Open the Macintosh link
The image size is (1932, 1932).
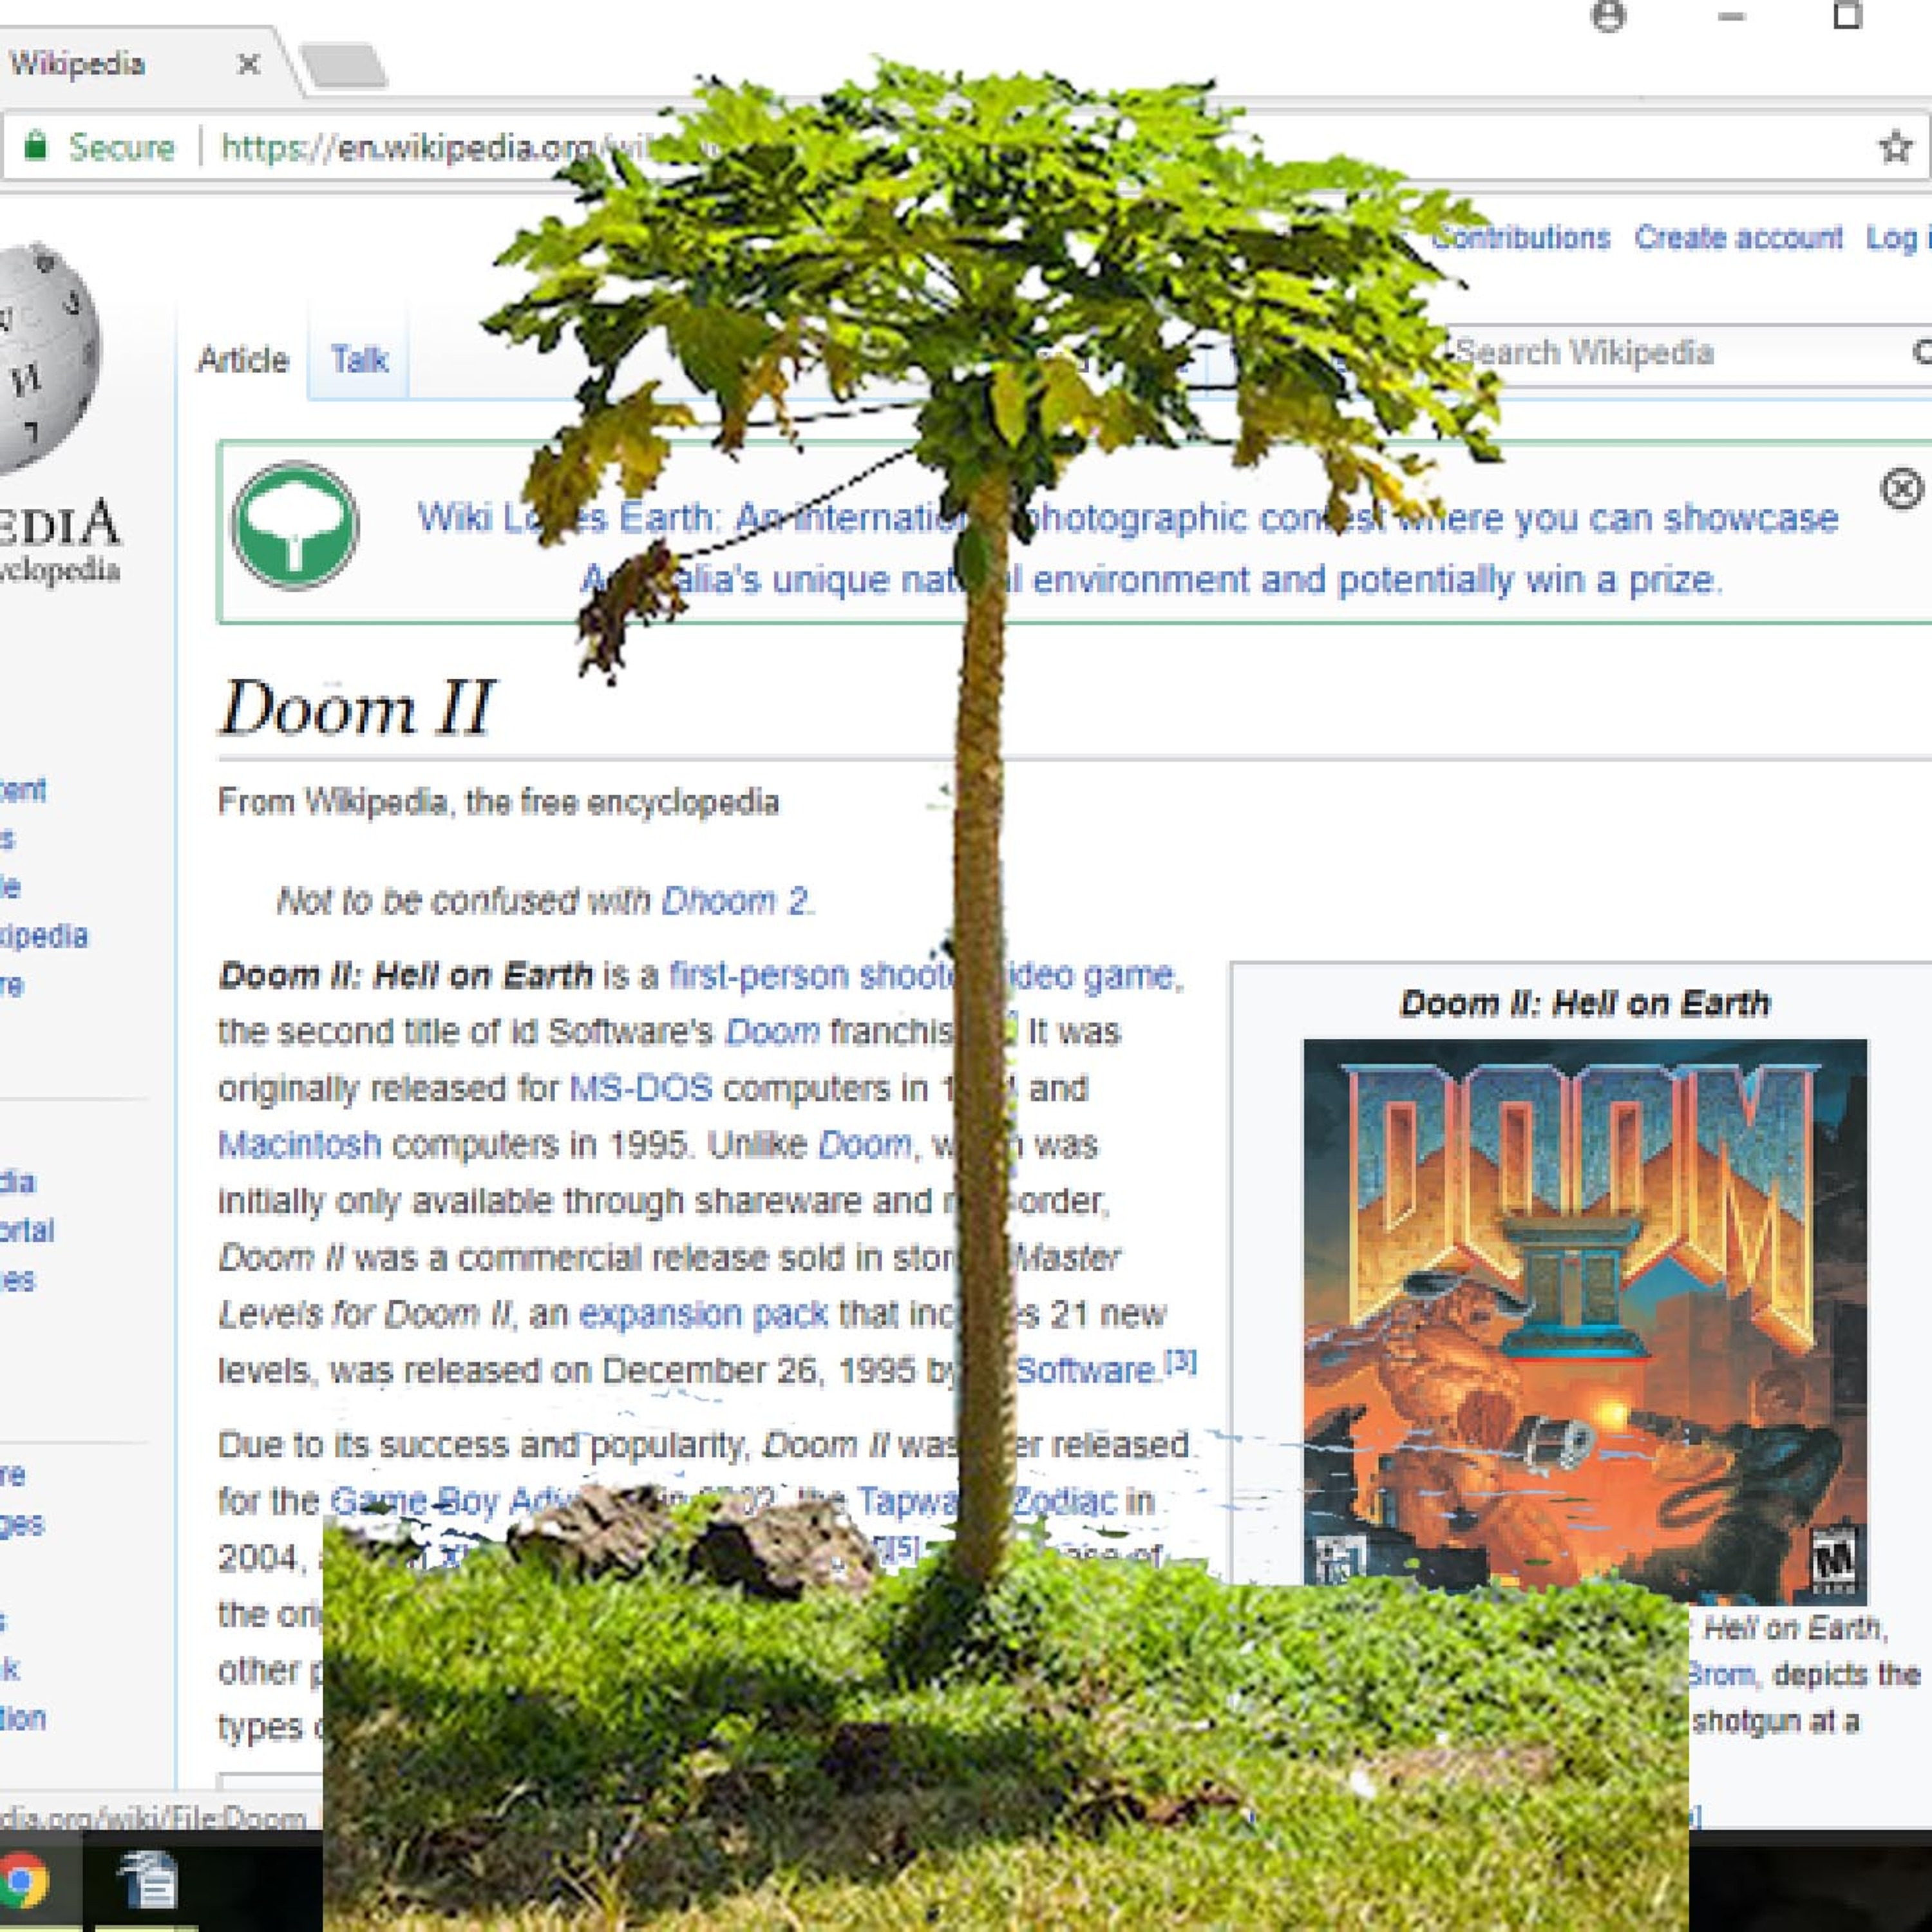[x=299, y=1143]
